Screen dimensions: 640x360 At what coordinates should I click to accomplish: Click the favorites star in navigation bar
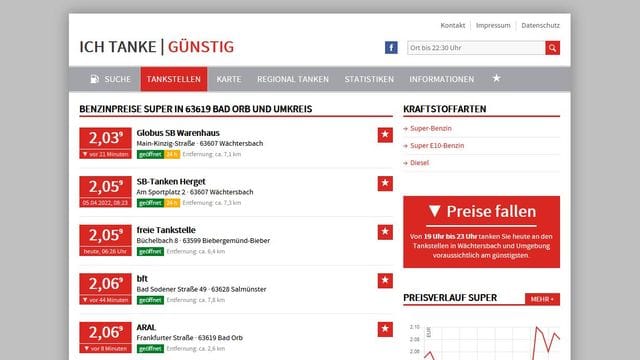click(496, 78)
